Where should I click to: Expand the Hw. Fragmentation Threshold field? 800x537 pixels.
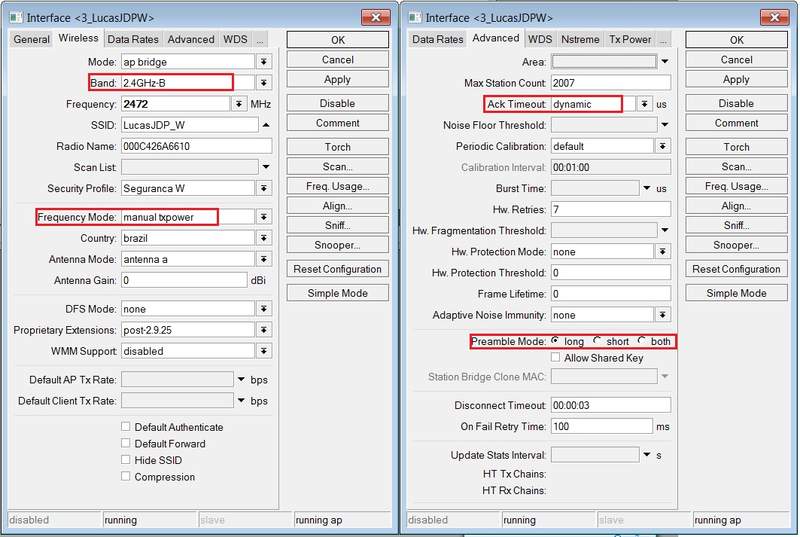coord(665,230)
